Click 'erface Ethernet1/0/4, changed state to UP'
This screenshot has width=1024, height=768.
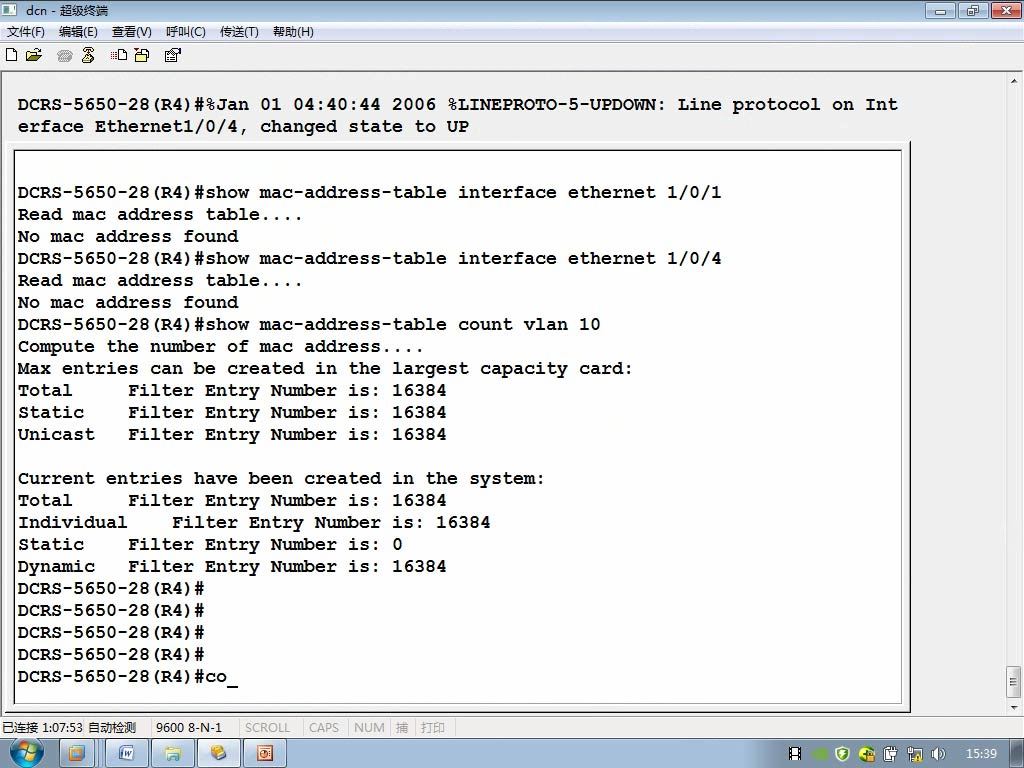[x=243, y=127]
